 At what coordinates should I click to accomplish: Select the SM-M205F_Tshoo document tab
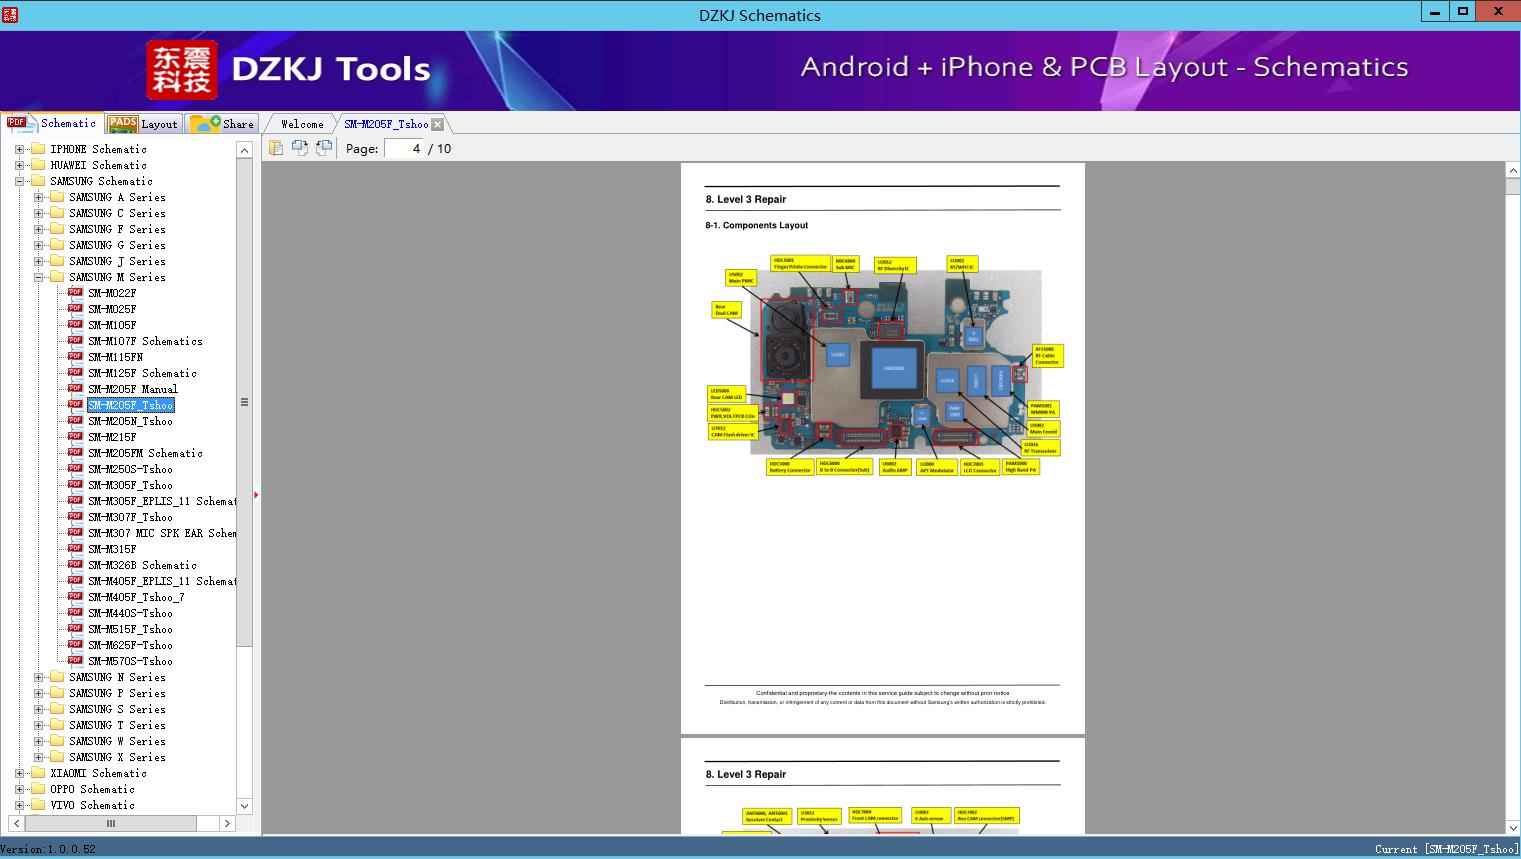[386, 124]
